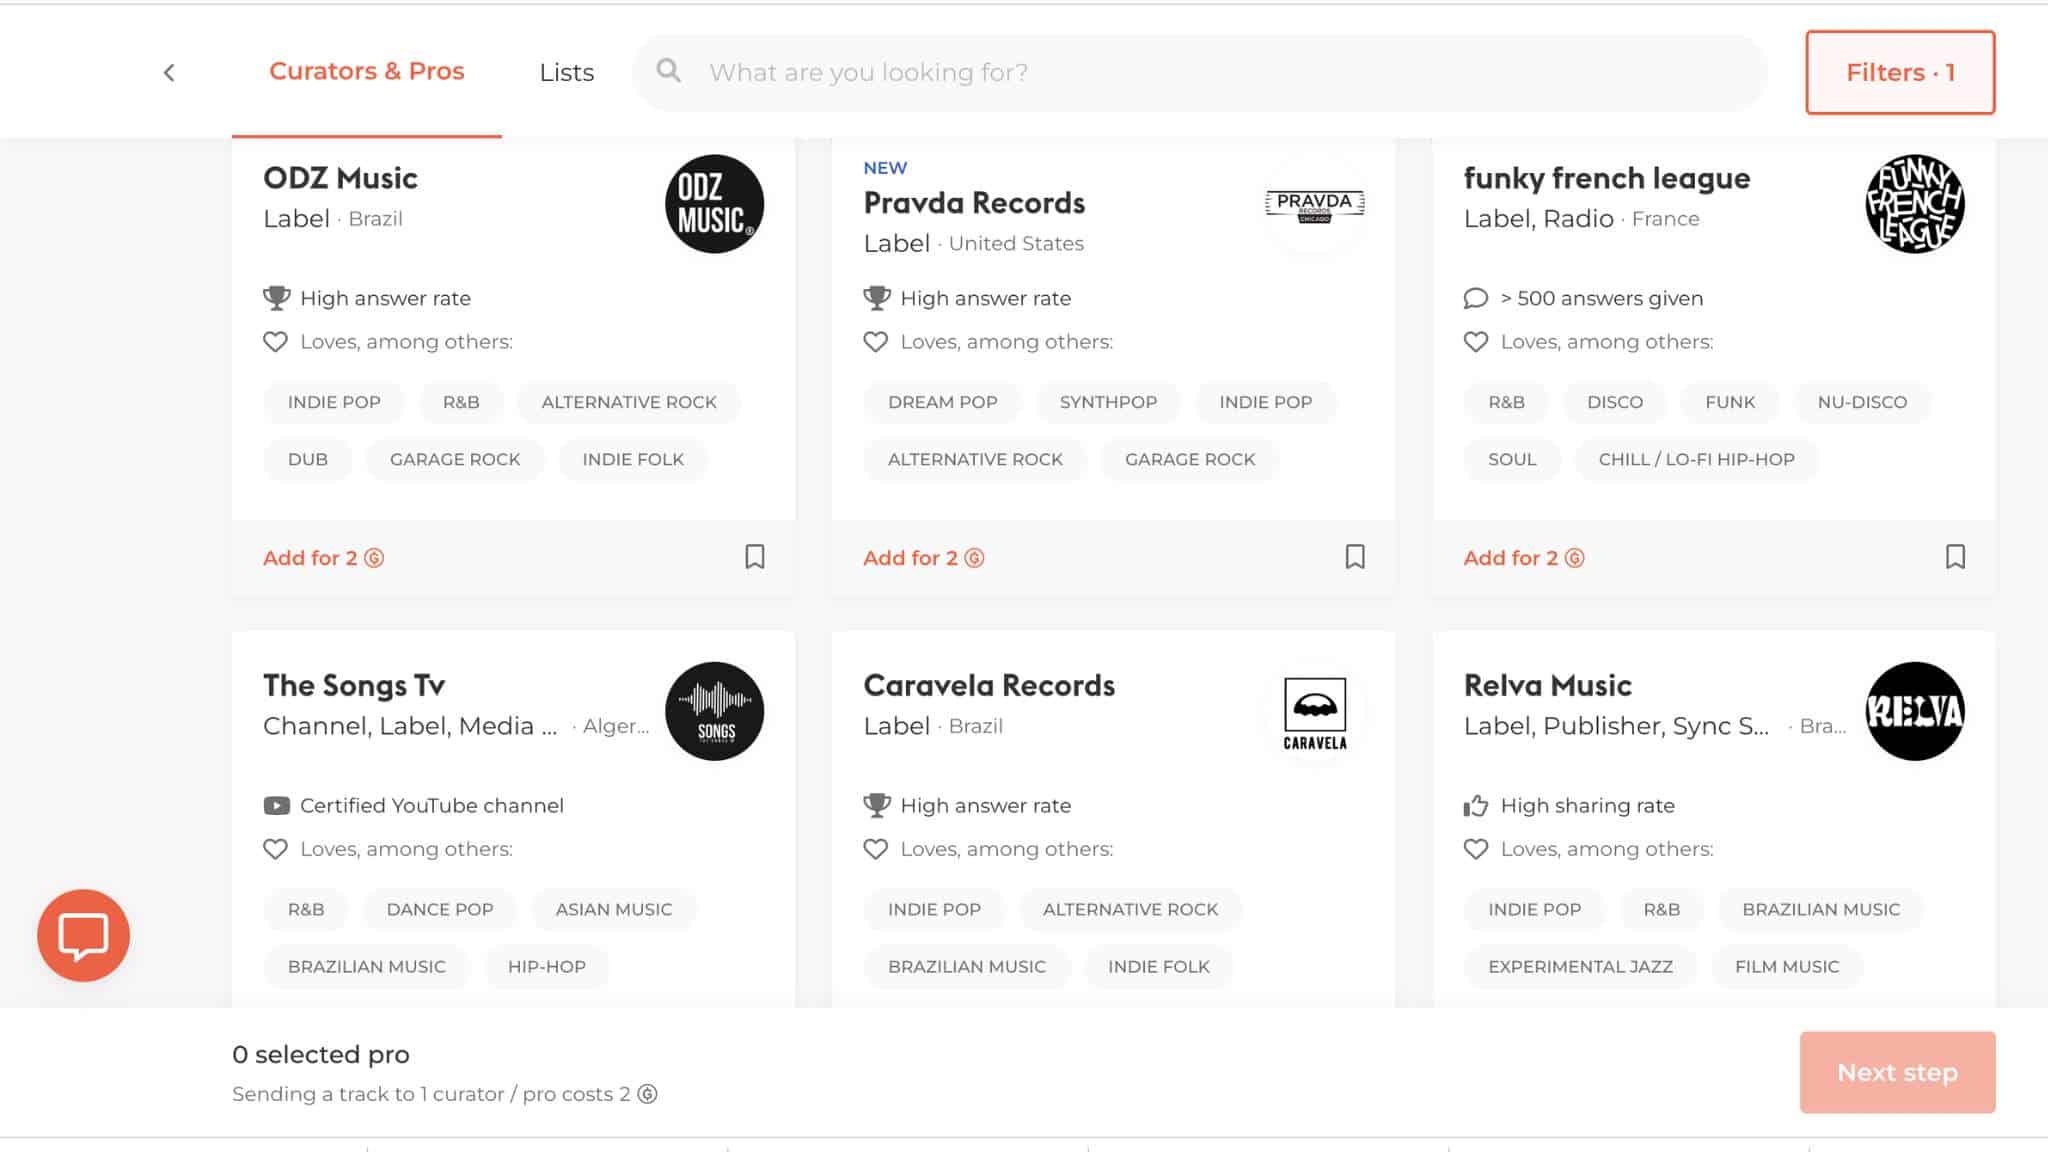Select DISCO tag on funky french league
The width and height of the screenshot is (2048, 1152).
pos(1615,402)
